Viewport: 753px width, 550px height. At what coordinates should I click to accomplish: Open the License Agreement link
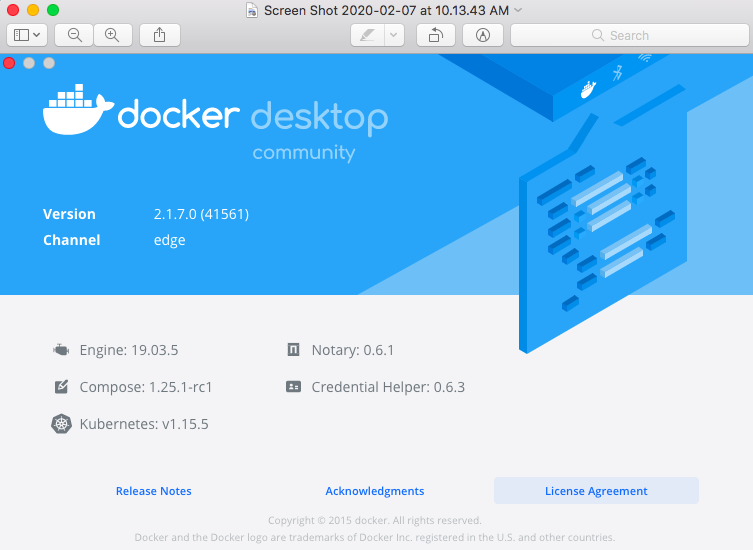pos(596,491)
